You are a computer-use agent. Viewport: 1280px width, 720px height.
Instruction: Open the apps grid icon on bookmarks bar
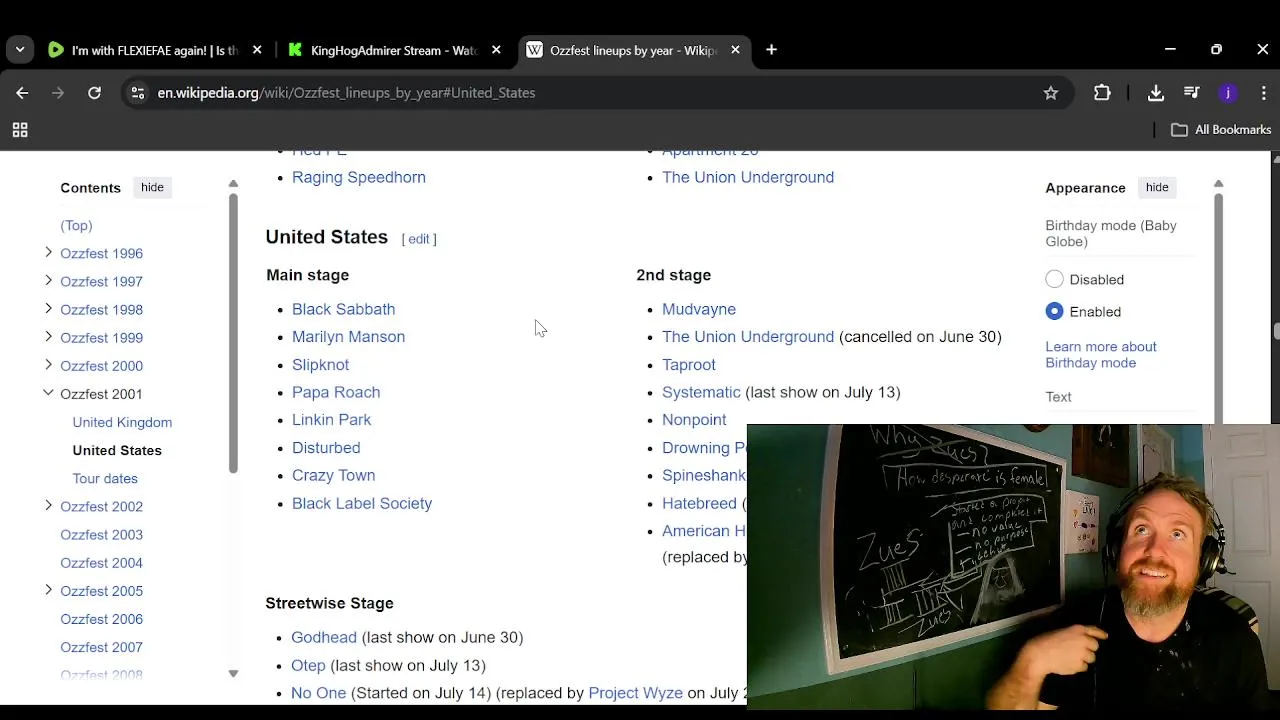(x=20, y=130)
